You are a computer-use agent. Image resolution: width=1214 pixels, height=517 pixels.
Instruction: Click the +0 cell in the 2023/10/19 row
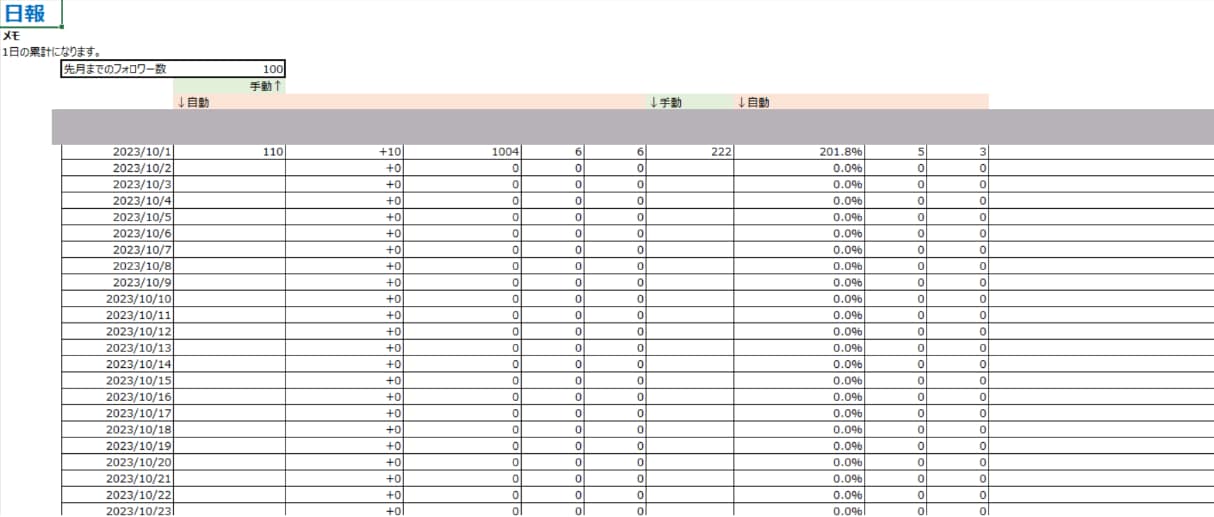point(345,445)
